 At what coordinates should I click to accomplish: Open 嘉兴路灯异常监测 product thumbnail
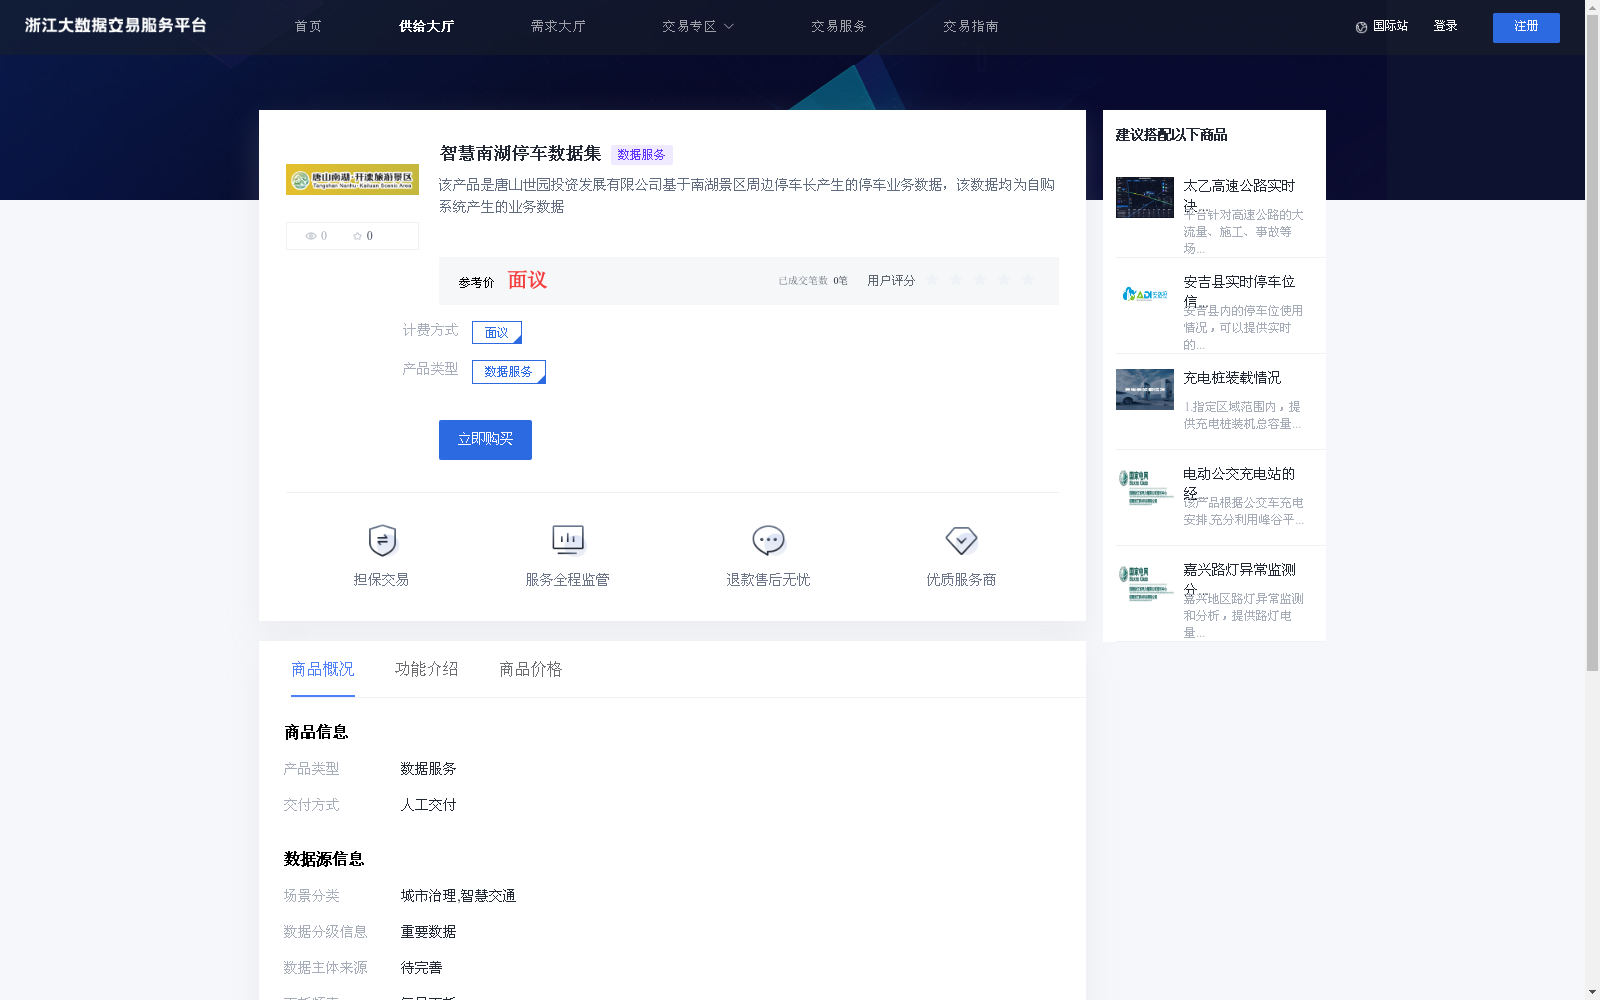[x=1145, y=582]
